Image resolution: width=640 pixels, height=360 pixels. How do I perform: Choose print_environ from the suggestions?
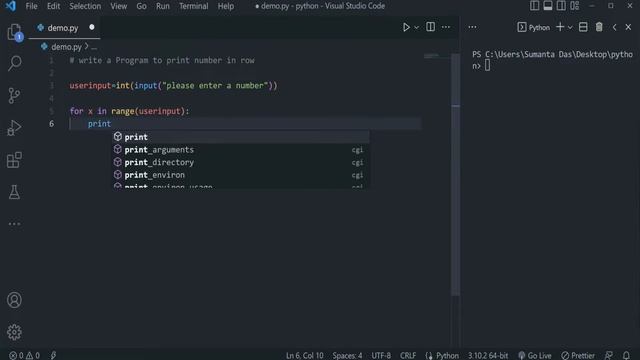tap(241, 175)
